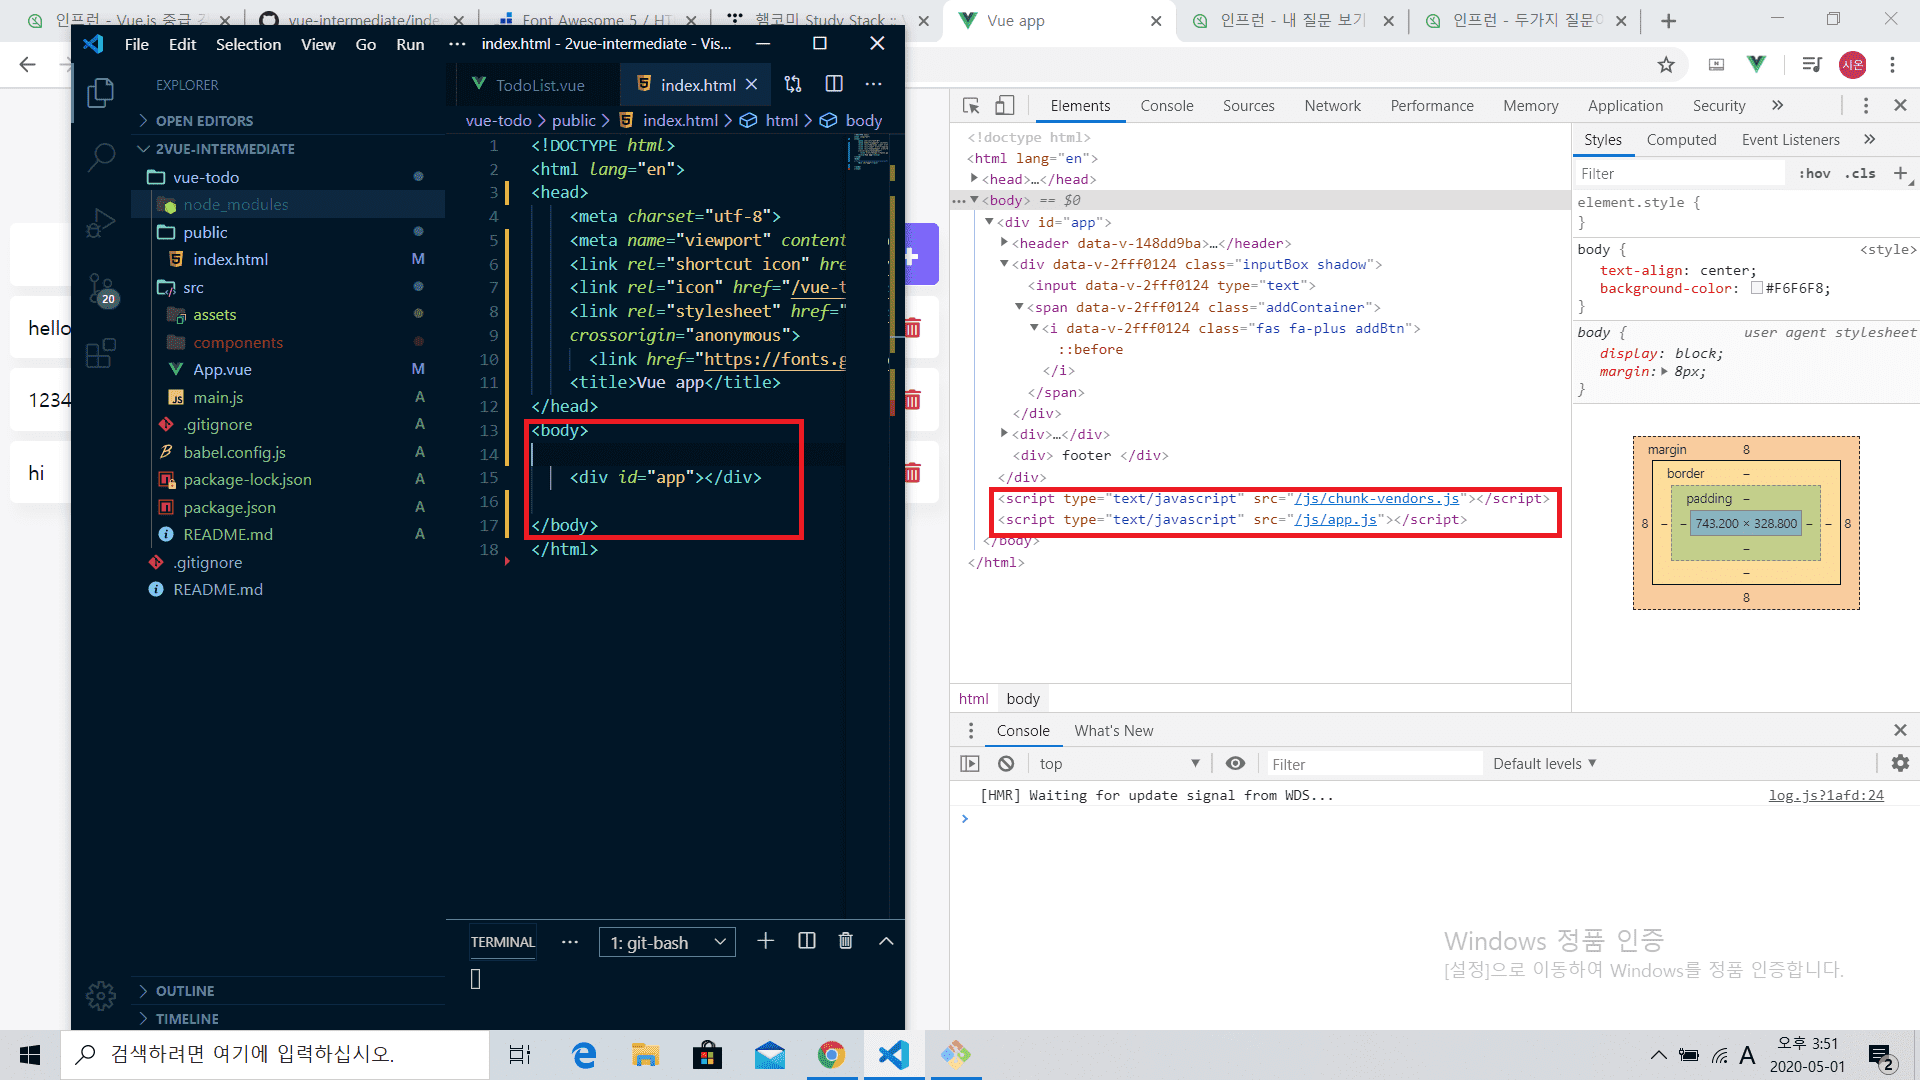Switch to the Network tab in DevTools
This screenshot has height=1080, width=1920.
1332,105
